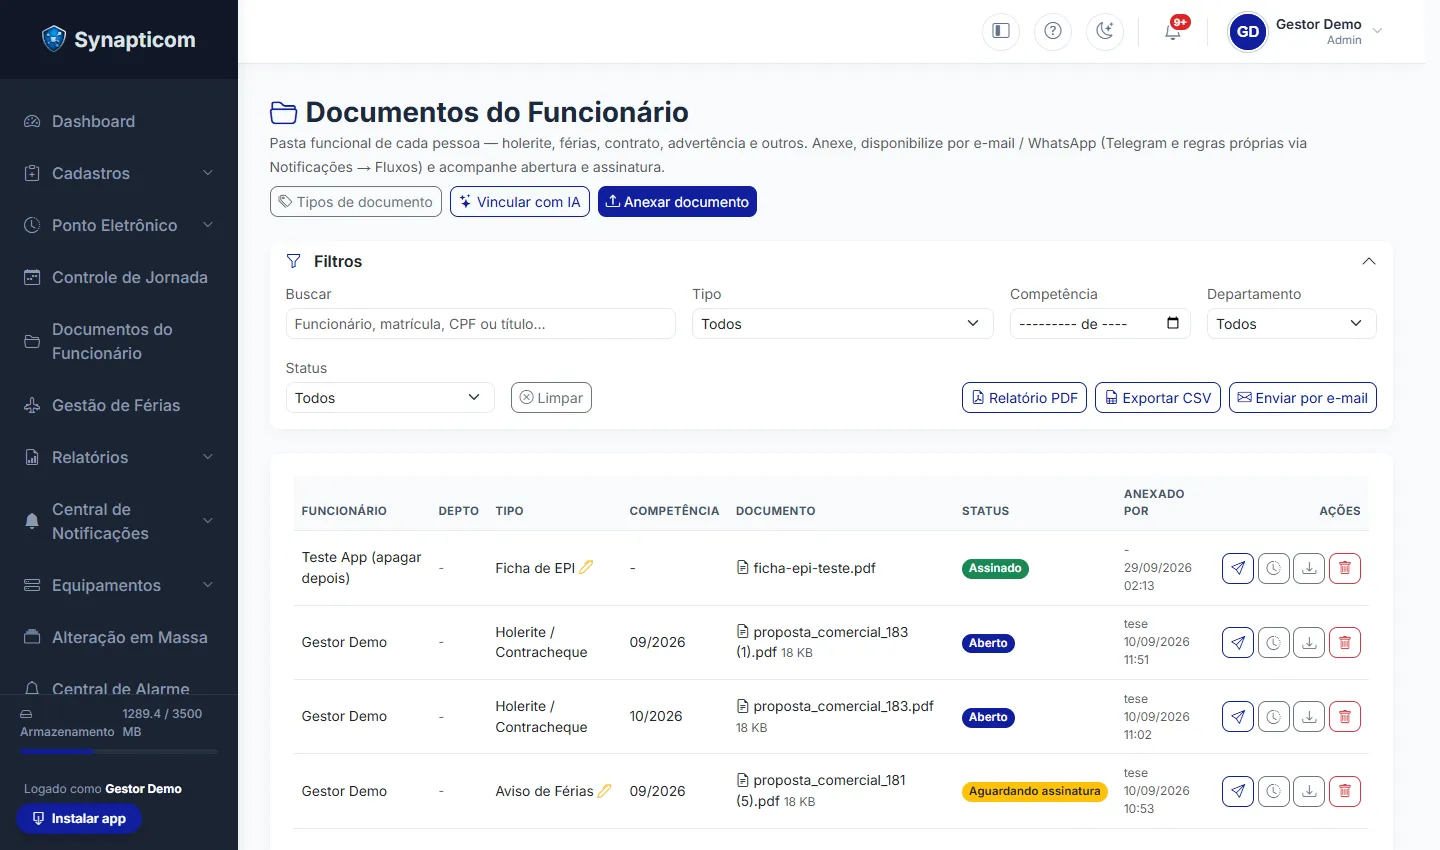This screenshot has width=1440, height=850.
Task: Click the Aberto badge in 09/2026 Holerite row
Action: pos(988,643)
